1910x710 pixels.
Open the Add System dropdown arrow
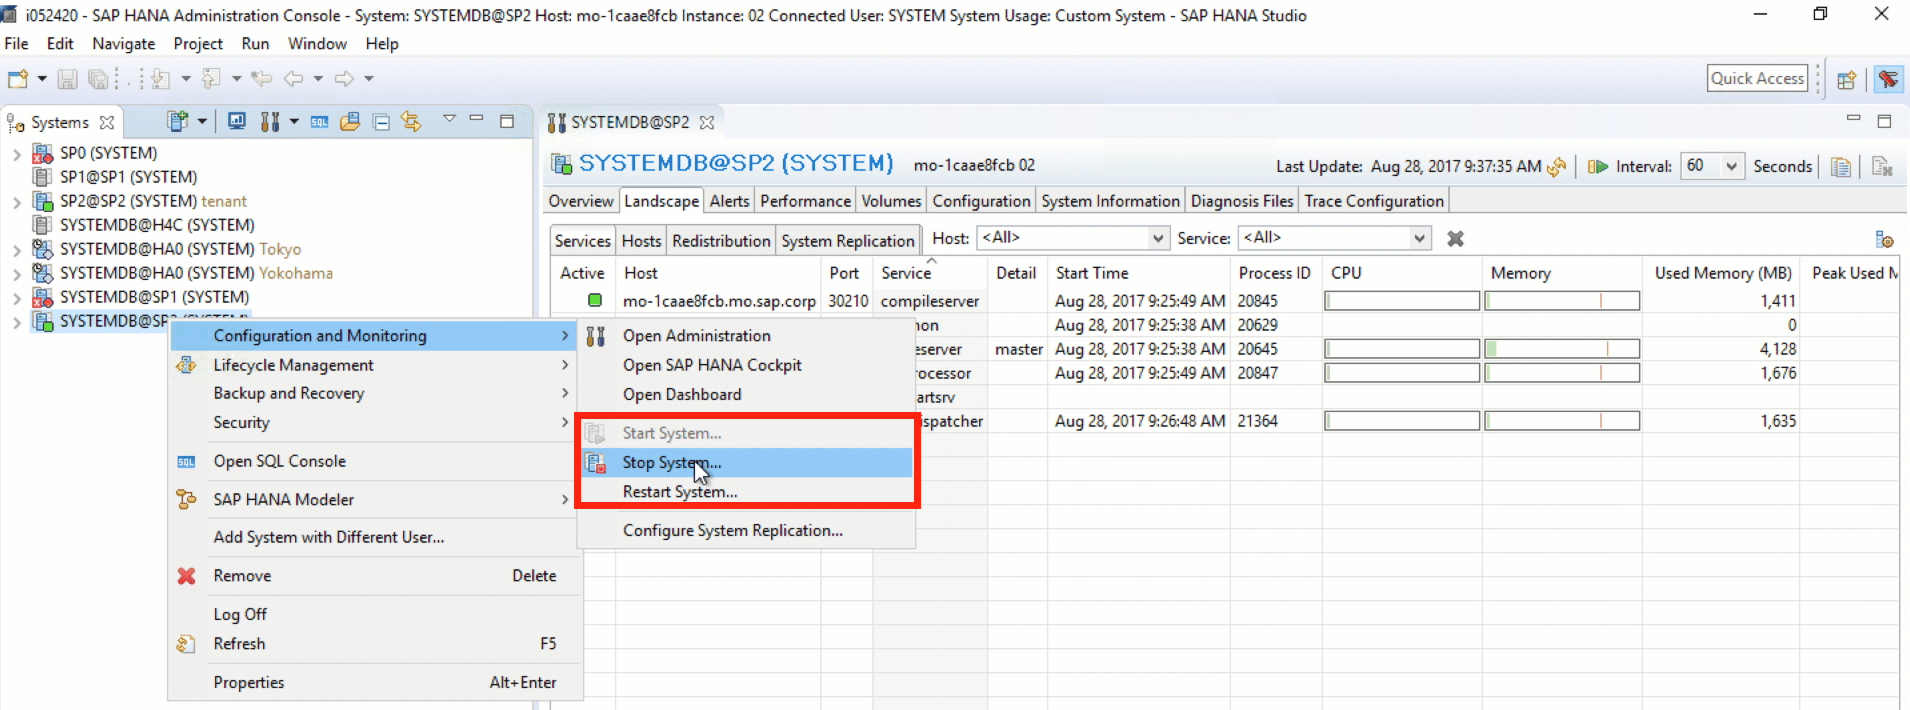[202, 122]
